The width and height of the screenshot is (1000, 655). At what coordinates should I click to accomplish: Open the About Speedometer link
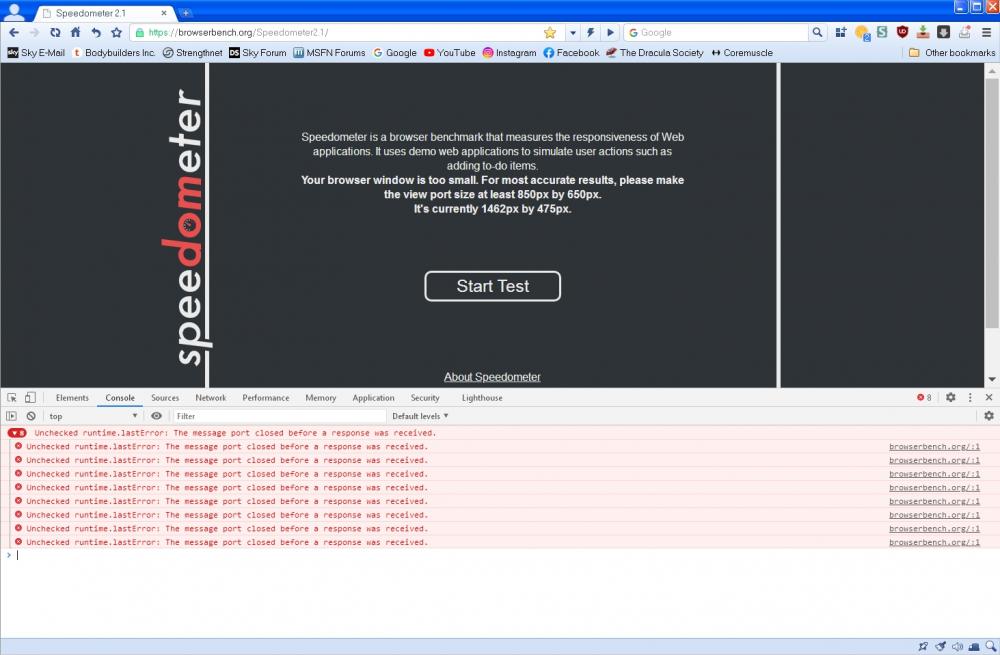coord(492,377)
